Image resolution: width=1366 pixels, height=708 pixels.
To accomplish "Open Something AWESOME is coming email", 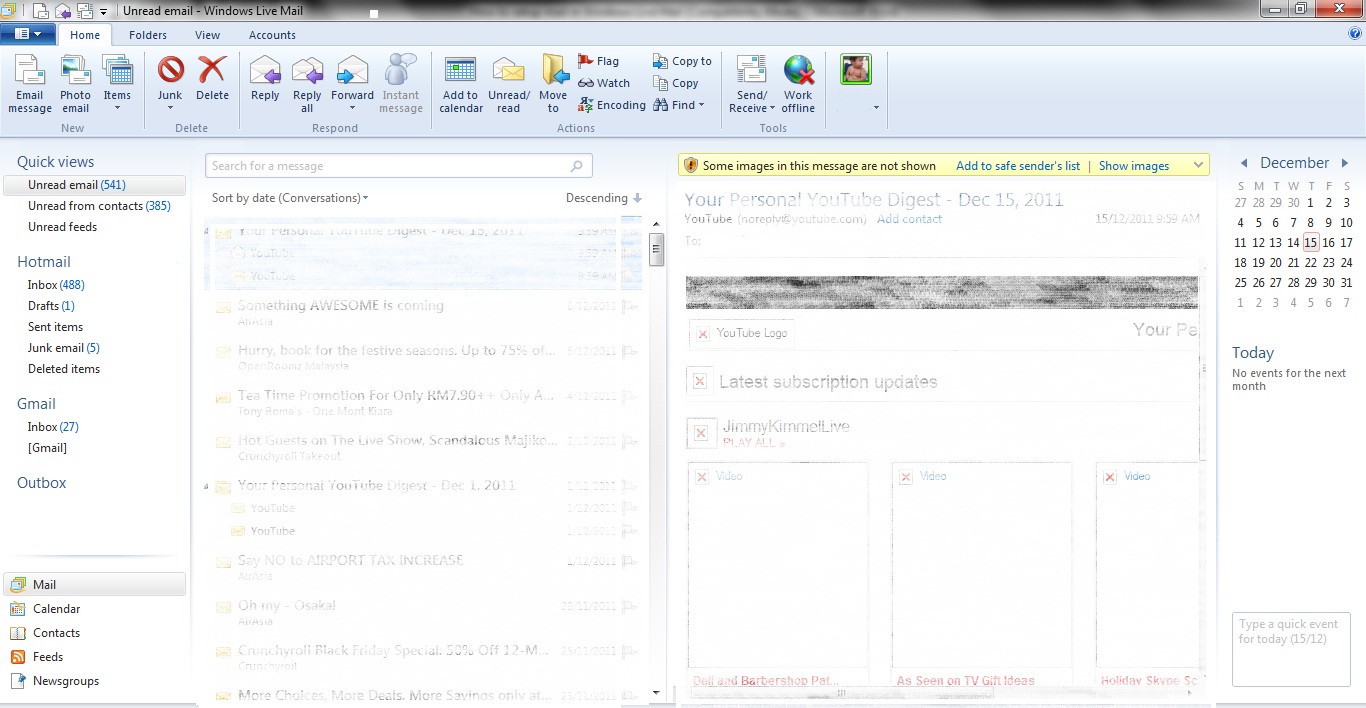I will point(425,312).
